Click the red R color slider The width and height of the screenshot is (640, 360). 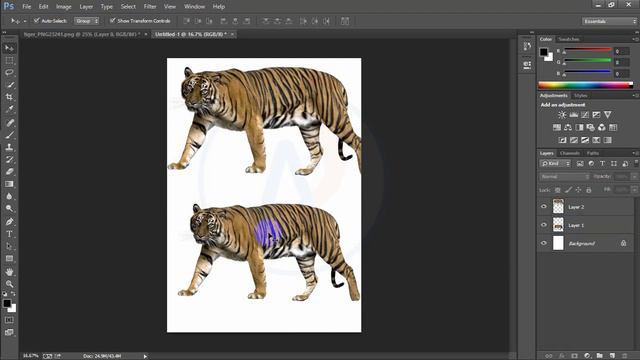pos(587,50)
